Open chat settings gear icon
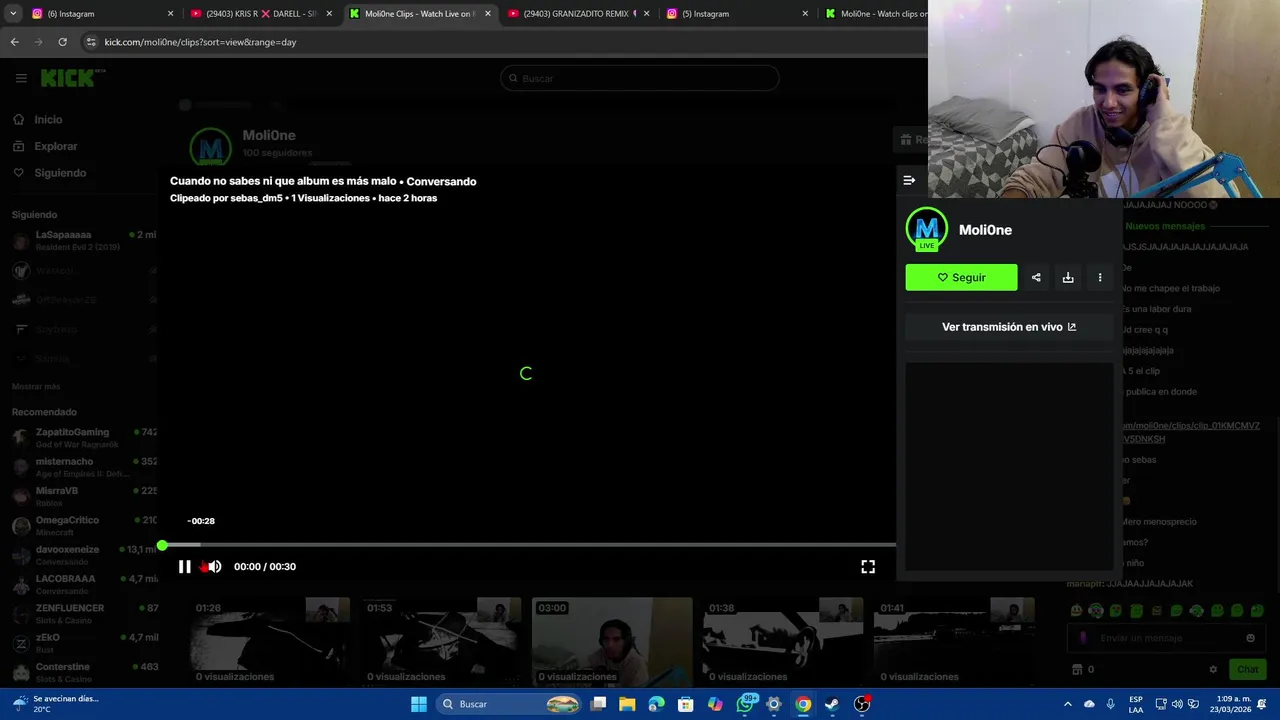1280x720 pixels. (1213, 669)
